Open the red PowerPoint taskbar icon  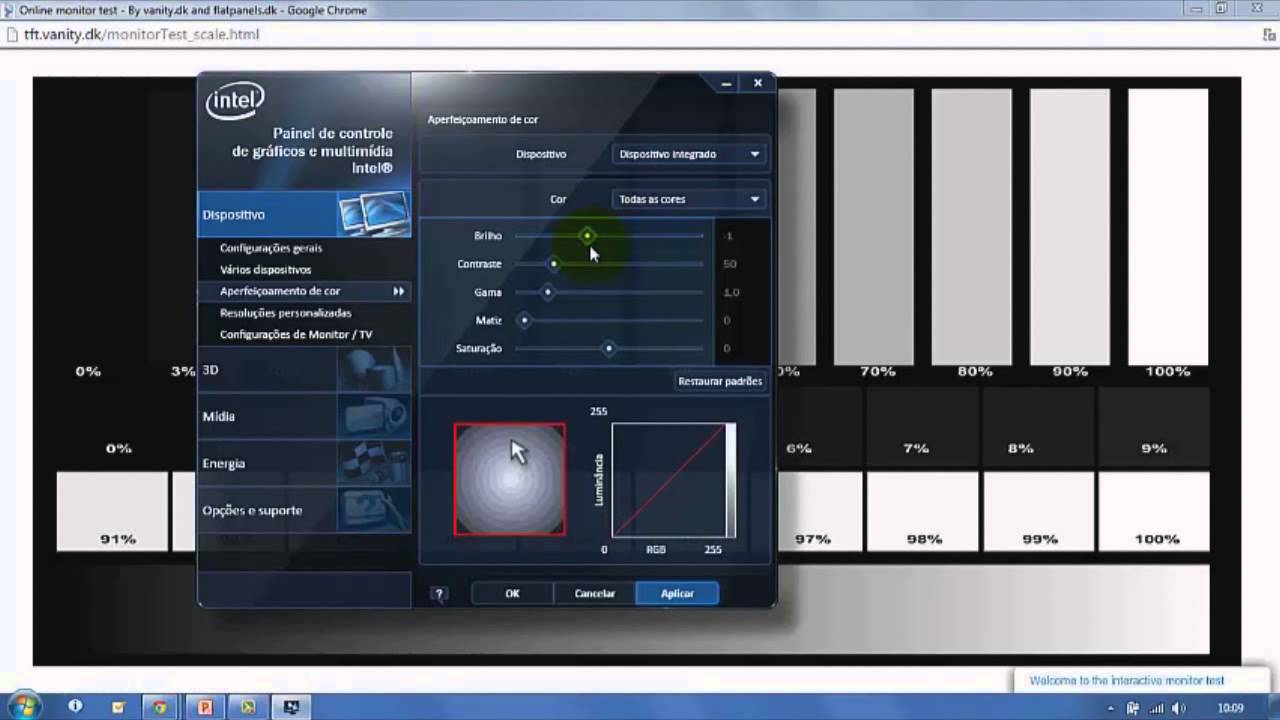pos(205,707)
